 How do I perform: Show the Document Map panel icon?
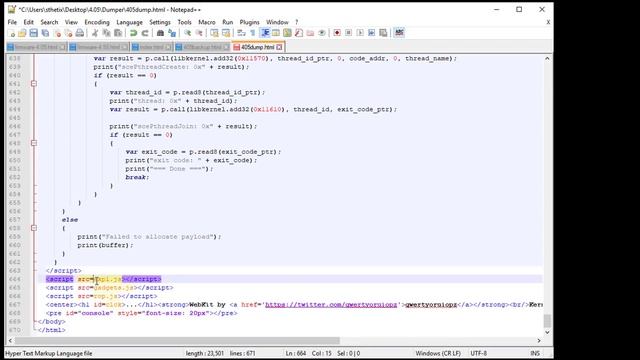pyautogui.click(x=287, y=33)
